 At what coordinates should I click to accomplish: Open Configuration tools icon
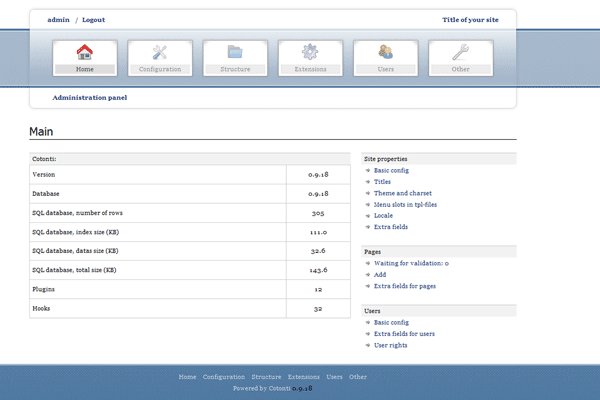(x=160, y=53)
